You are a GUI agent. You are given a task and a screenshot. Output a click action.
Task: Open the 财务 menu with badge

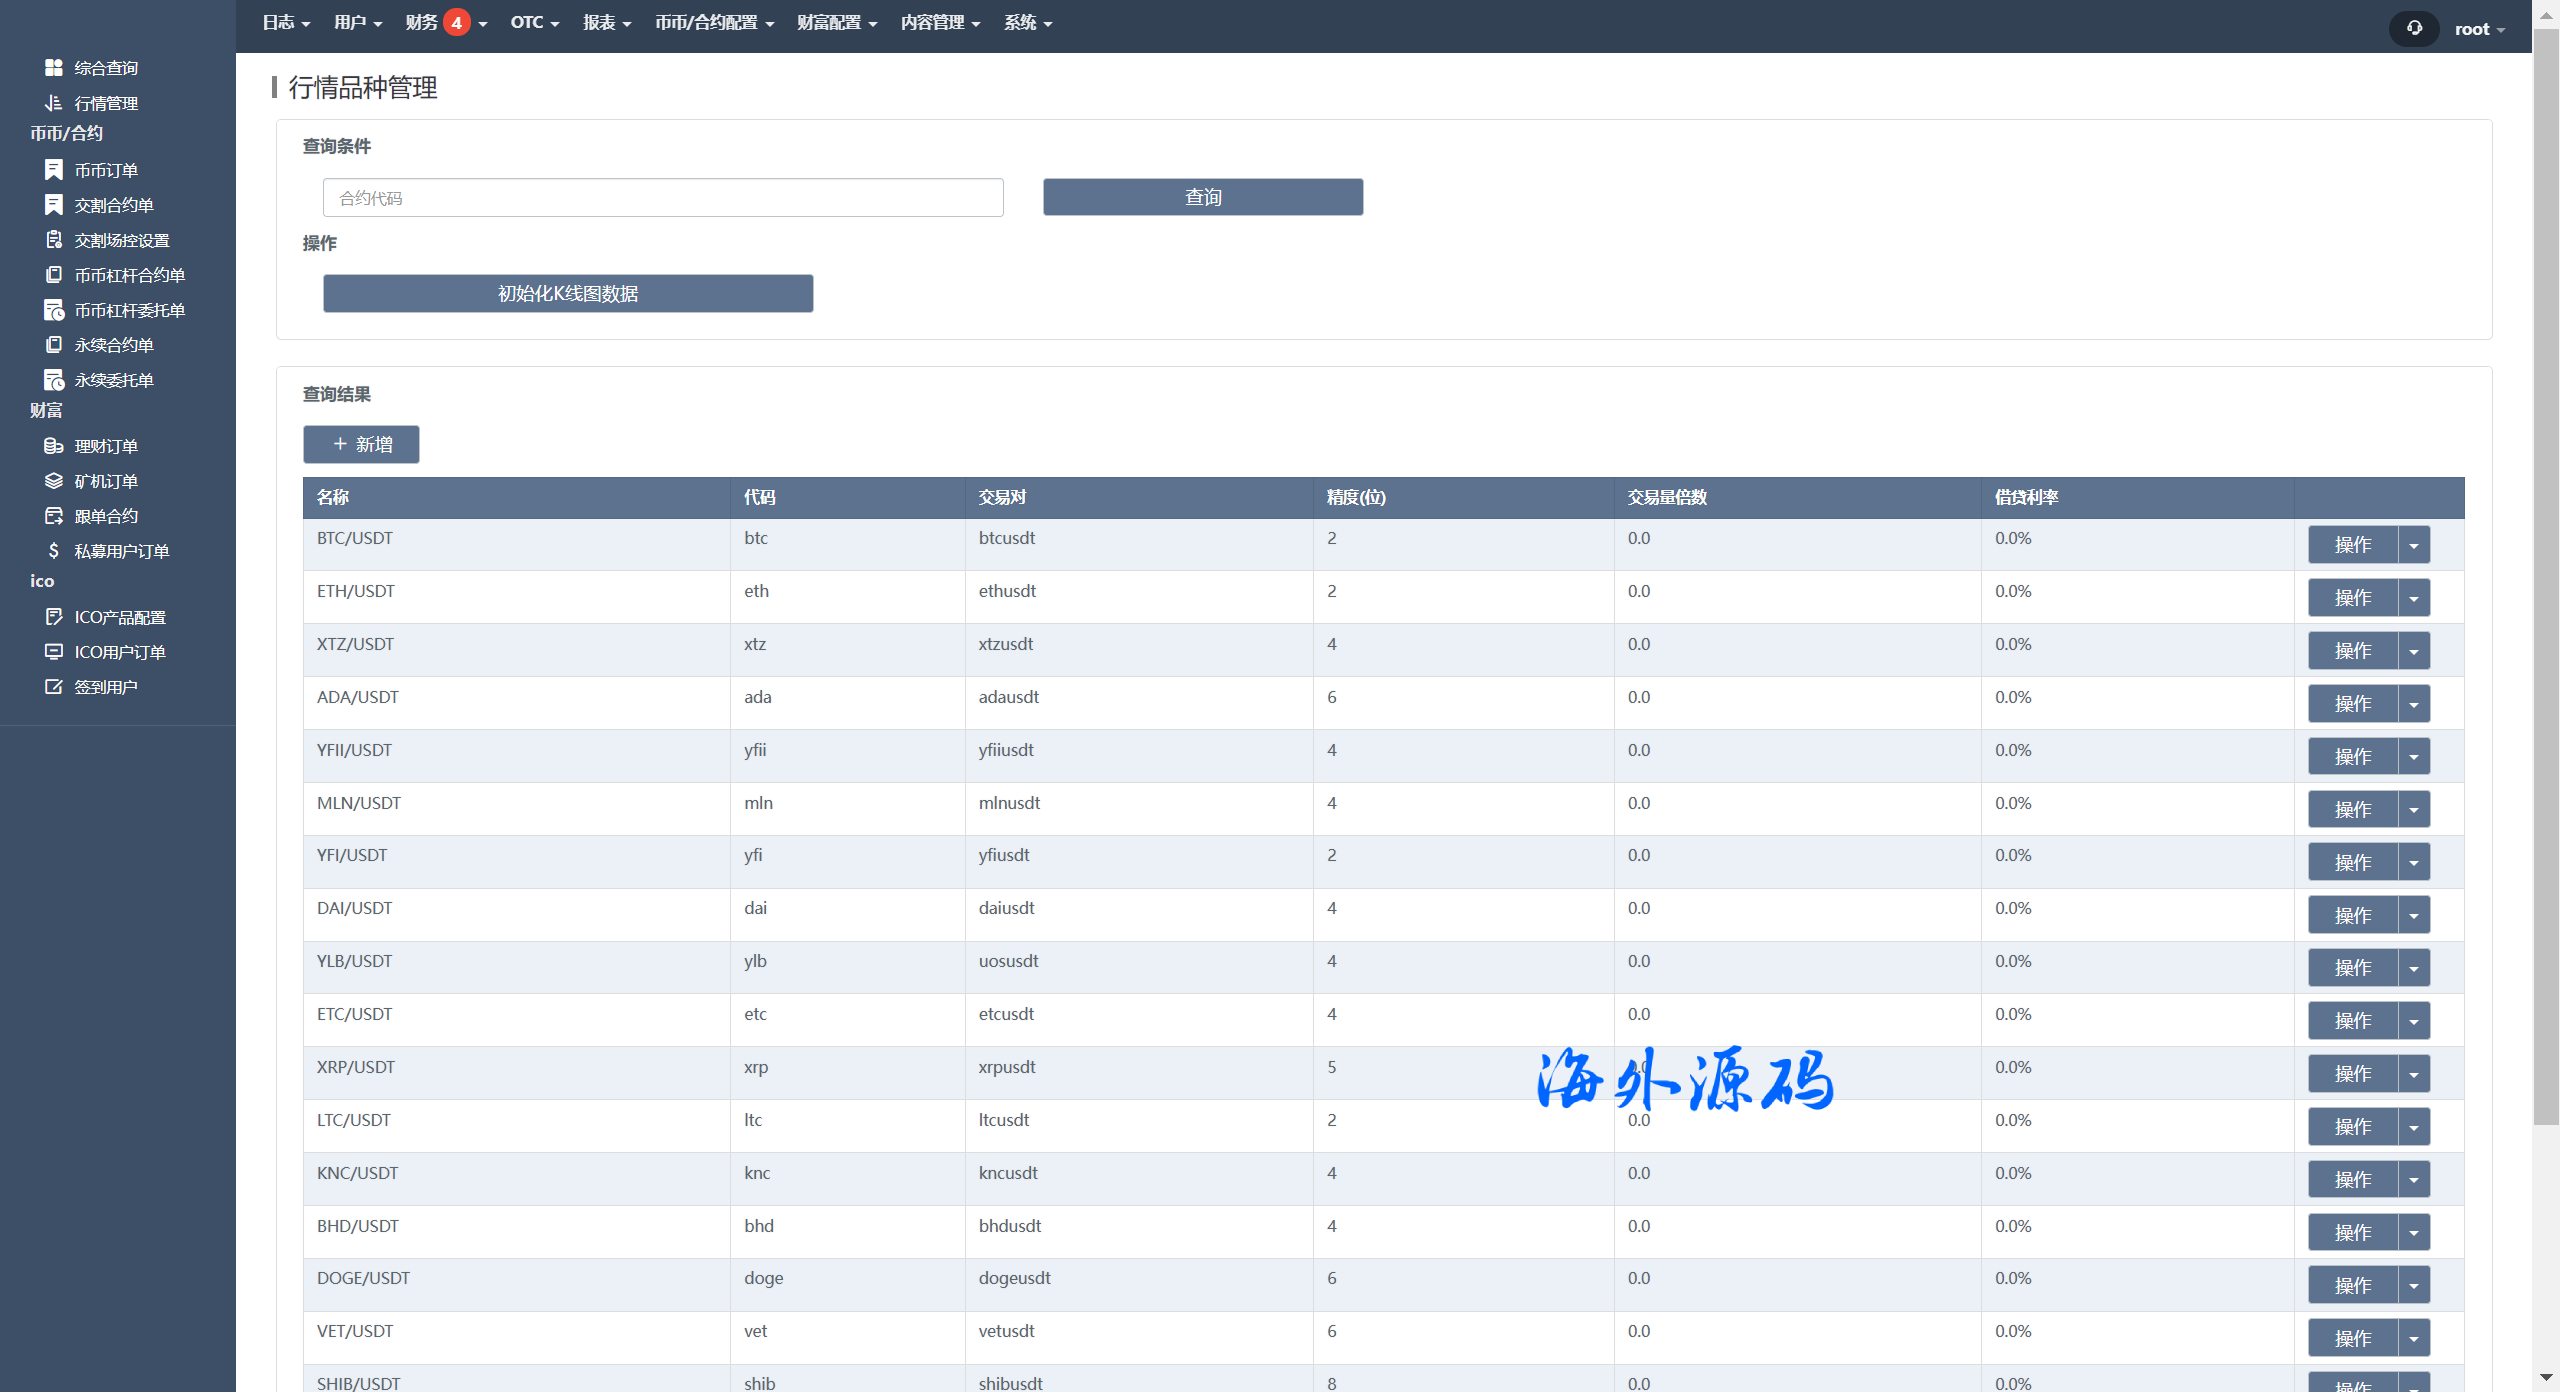446,22
